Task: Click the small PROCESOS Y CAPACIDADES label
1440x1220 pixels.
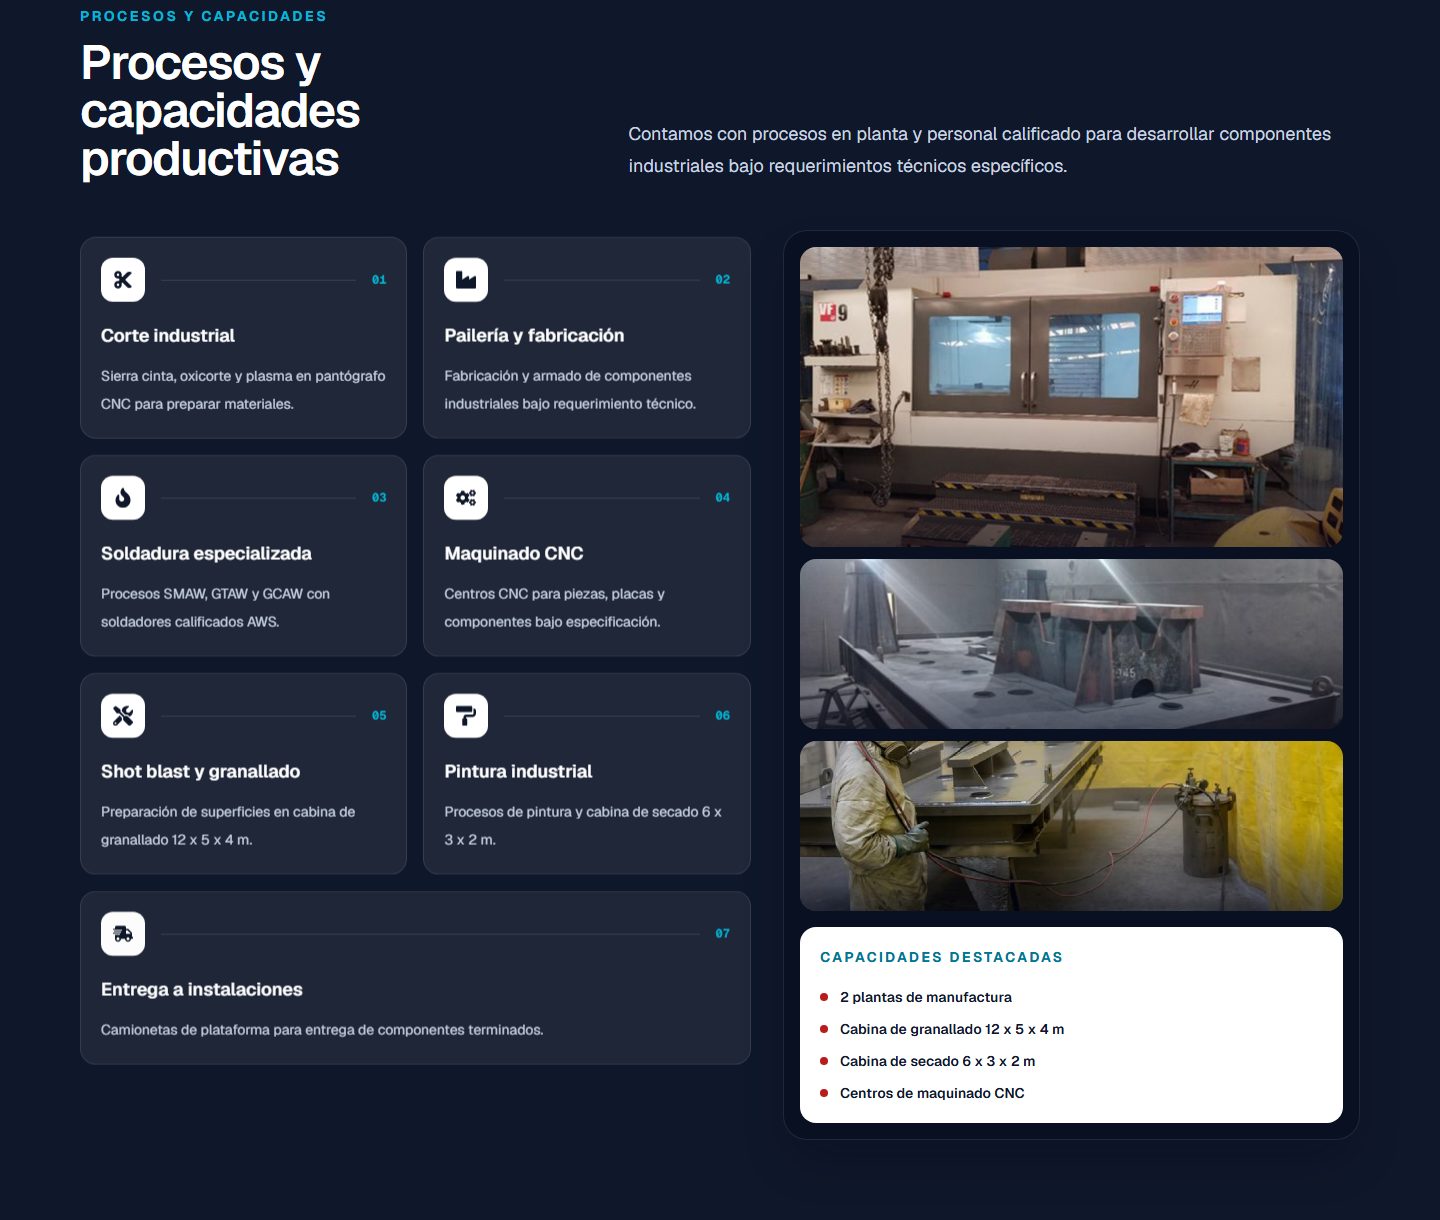Action: coord(203,16)
